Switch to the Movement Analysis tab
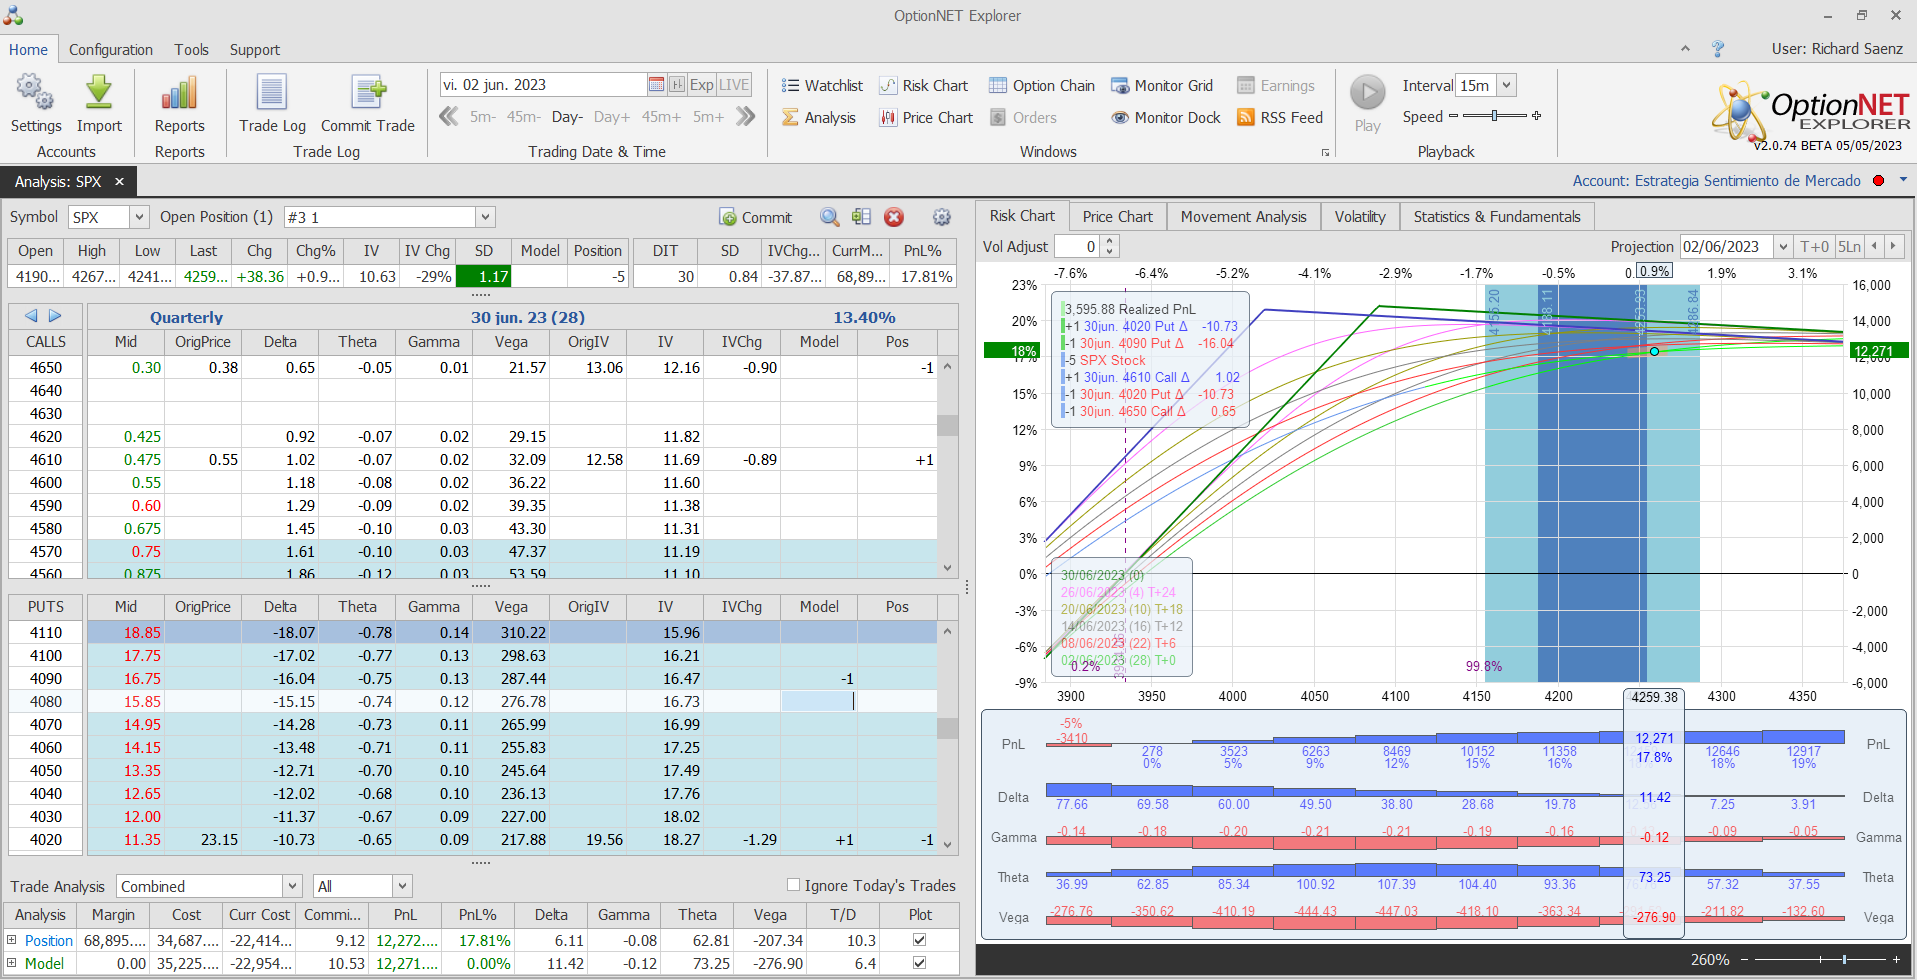 point(1243,217)
